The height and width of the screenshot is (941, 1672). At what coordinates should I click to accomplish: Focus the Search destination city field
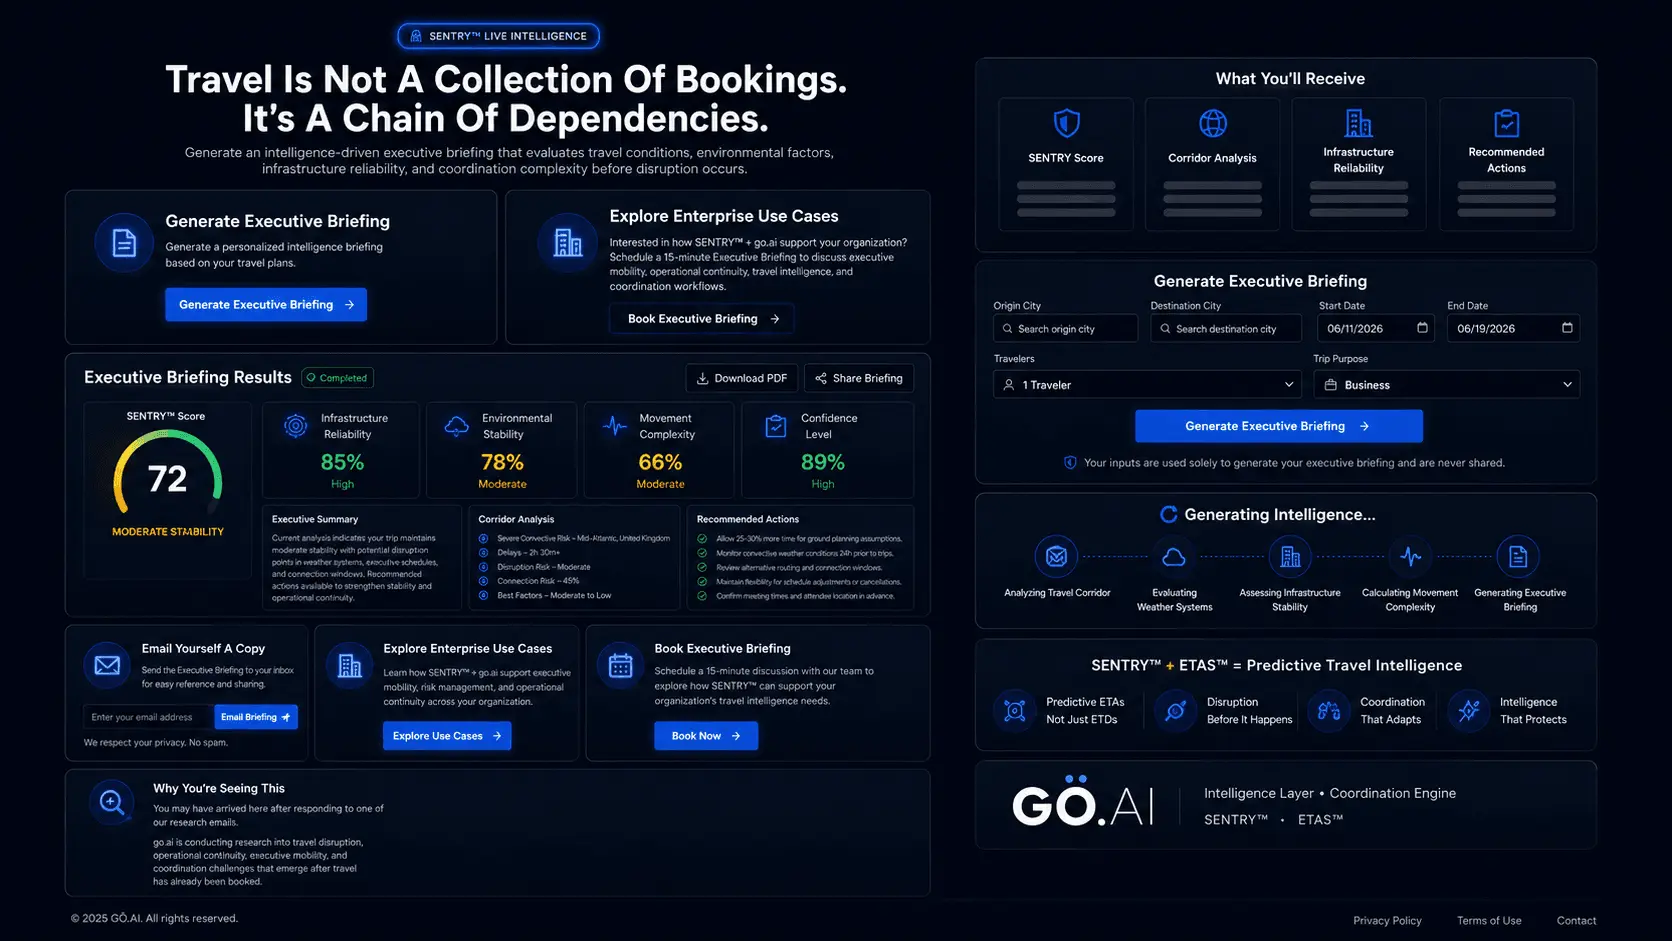[1226, 329]
